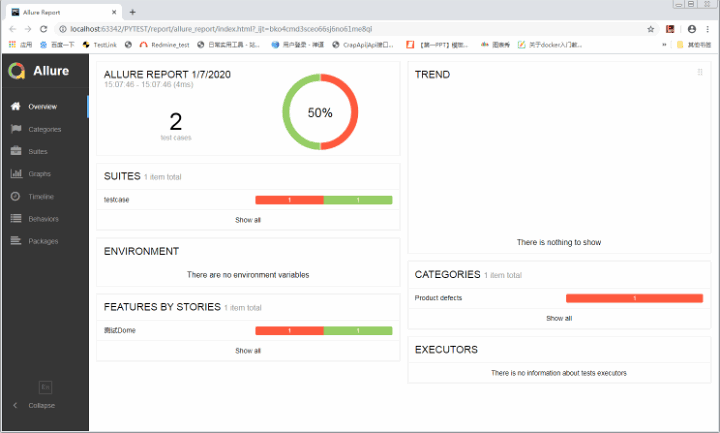720x433 pixels.
Task: Reload the Allure report page
Action: pyautogui.click(x=44, y=29)
